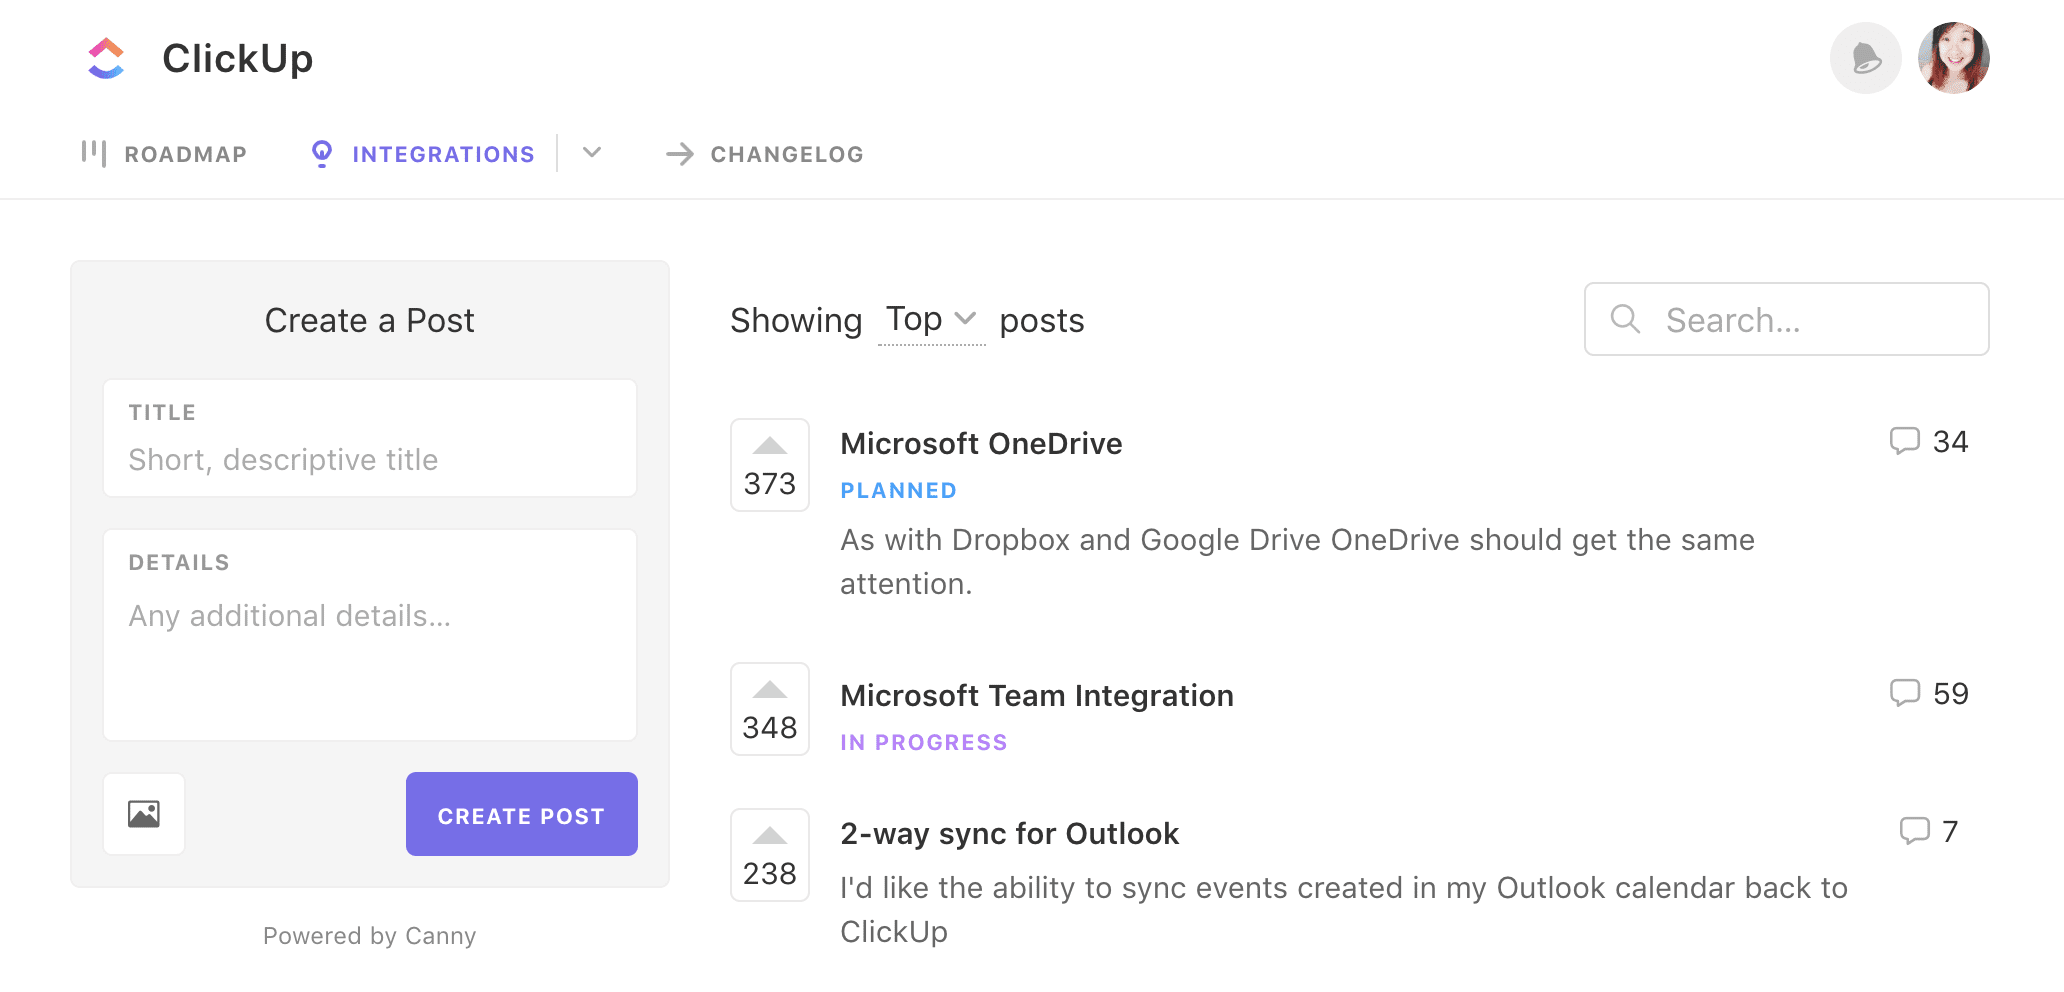View comments on Microsoft OneDrive post
The width and height of the screenshot is (2064, 992).
pos(1928,441)
